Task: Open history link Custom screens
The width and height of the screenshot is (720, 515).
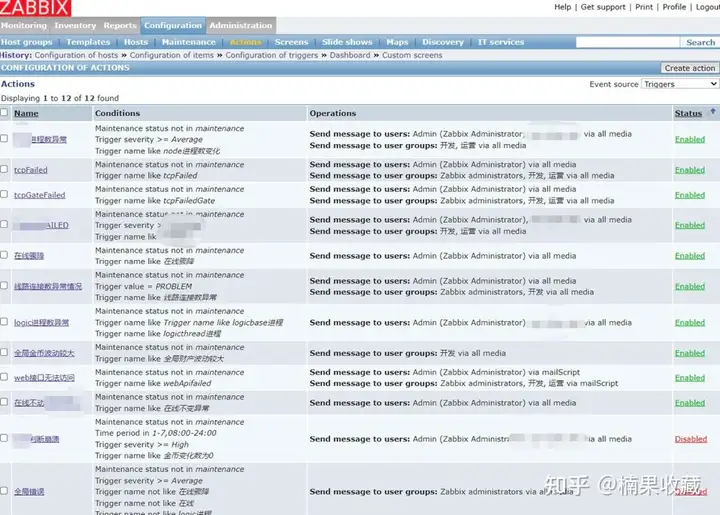Action: click(412, 55)
